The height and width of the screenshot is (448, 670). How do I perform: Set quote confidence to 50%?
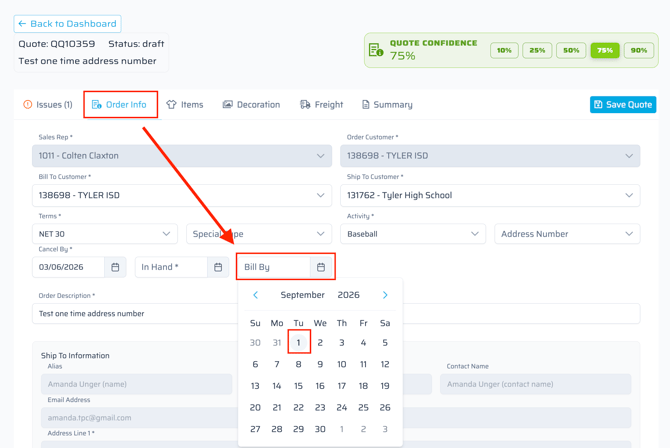click(571, 50)
